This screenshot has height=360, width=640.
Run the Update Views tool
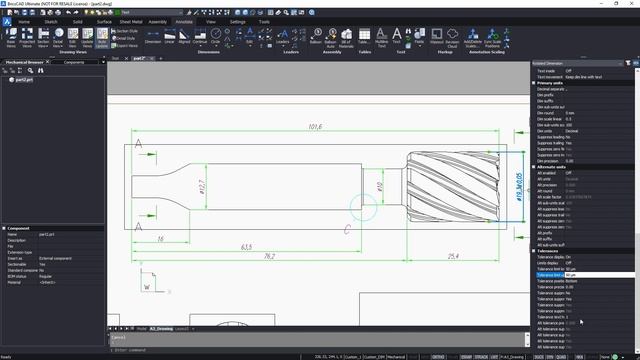tap(87, 38)
